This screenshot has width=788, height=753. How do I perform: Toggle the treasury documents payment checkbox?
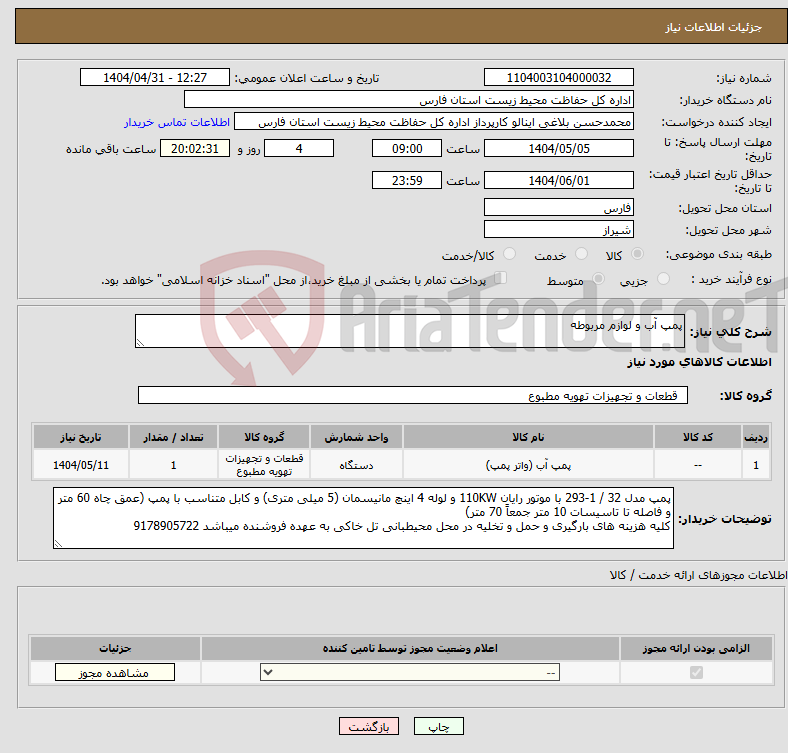click(502, 279)
